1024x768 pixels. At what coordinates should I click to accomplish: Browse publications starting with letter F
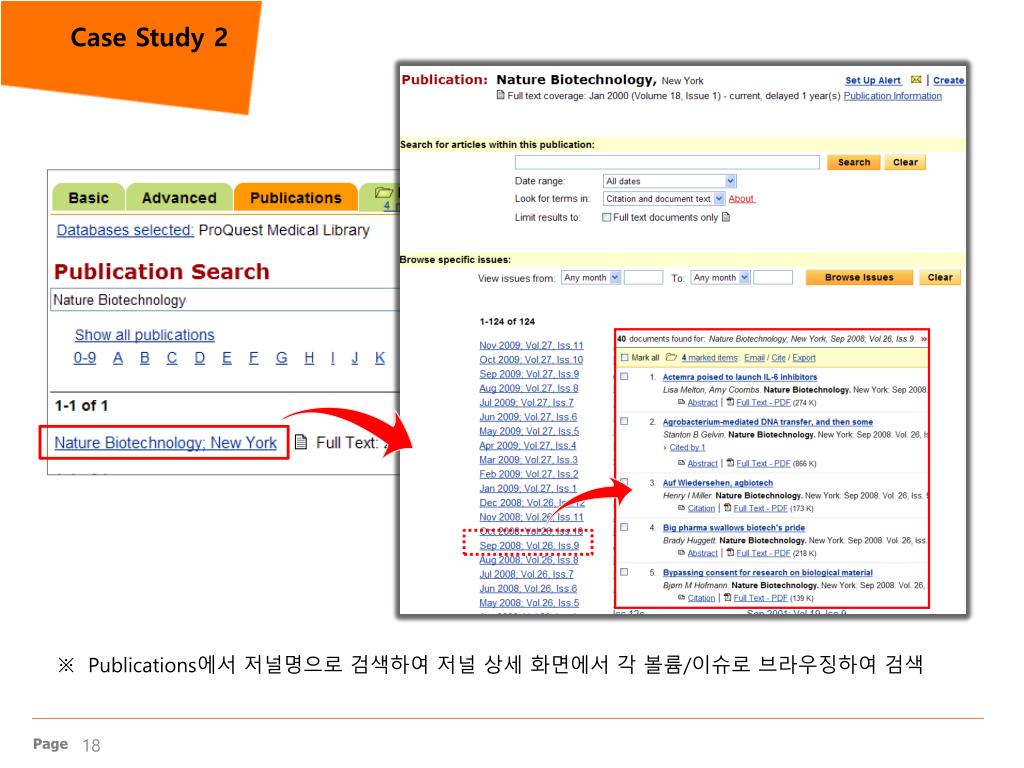[x=253, y=358]
